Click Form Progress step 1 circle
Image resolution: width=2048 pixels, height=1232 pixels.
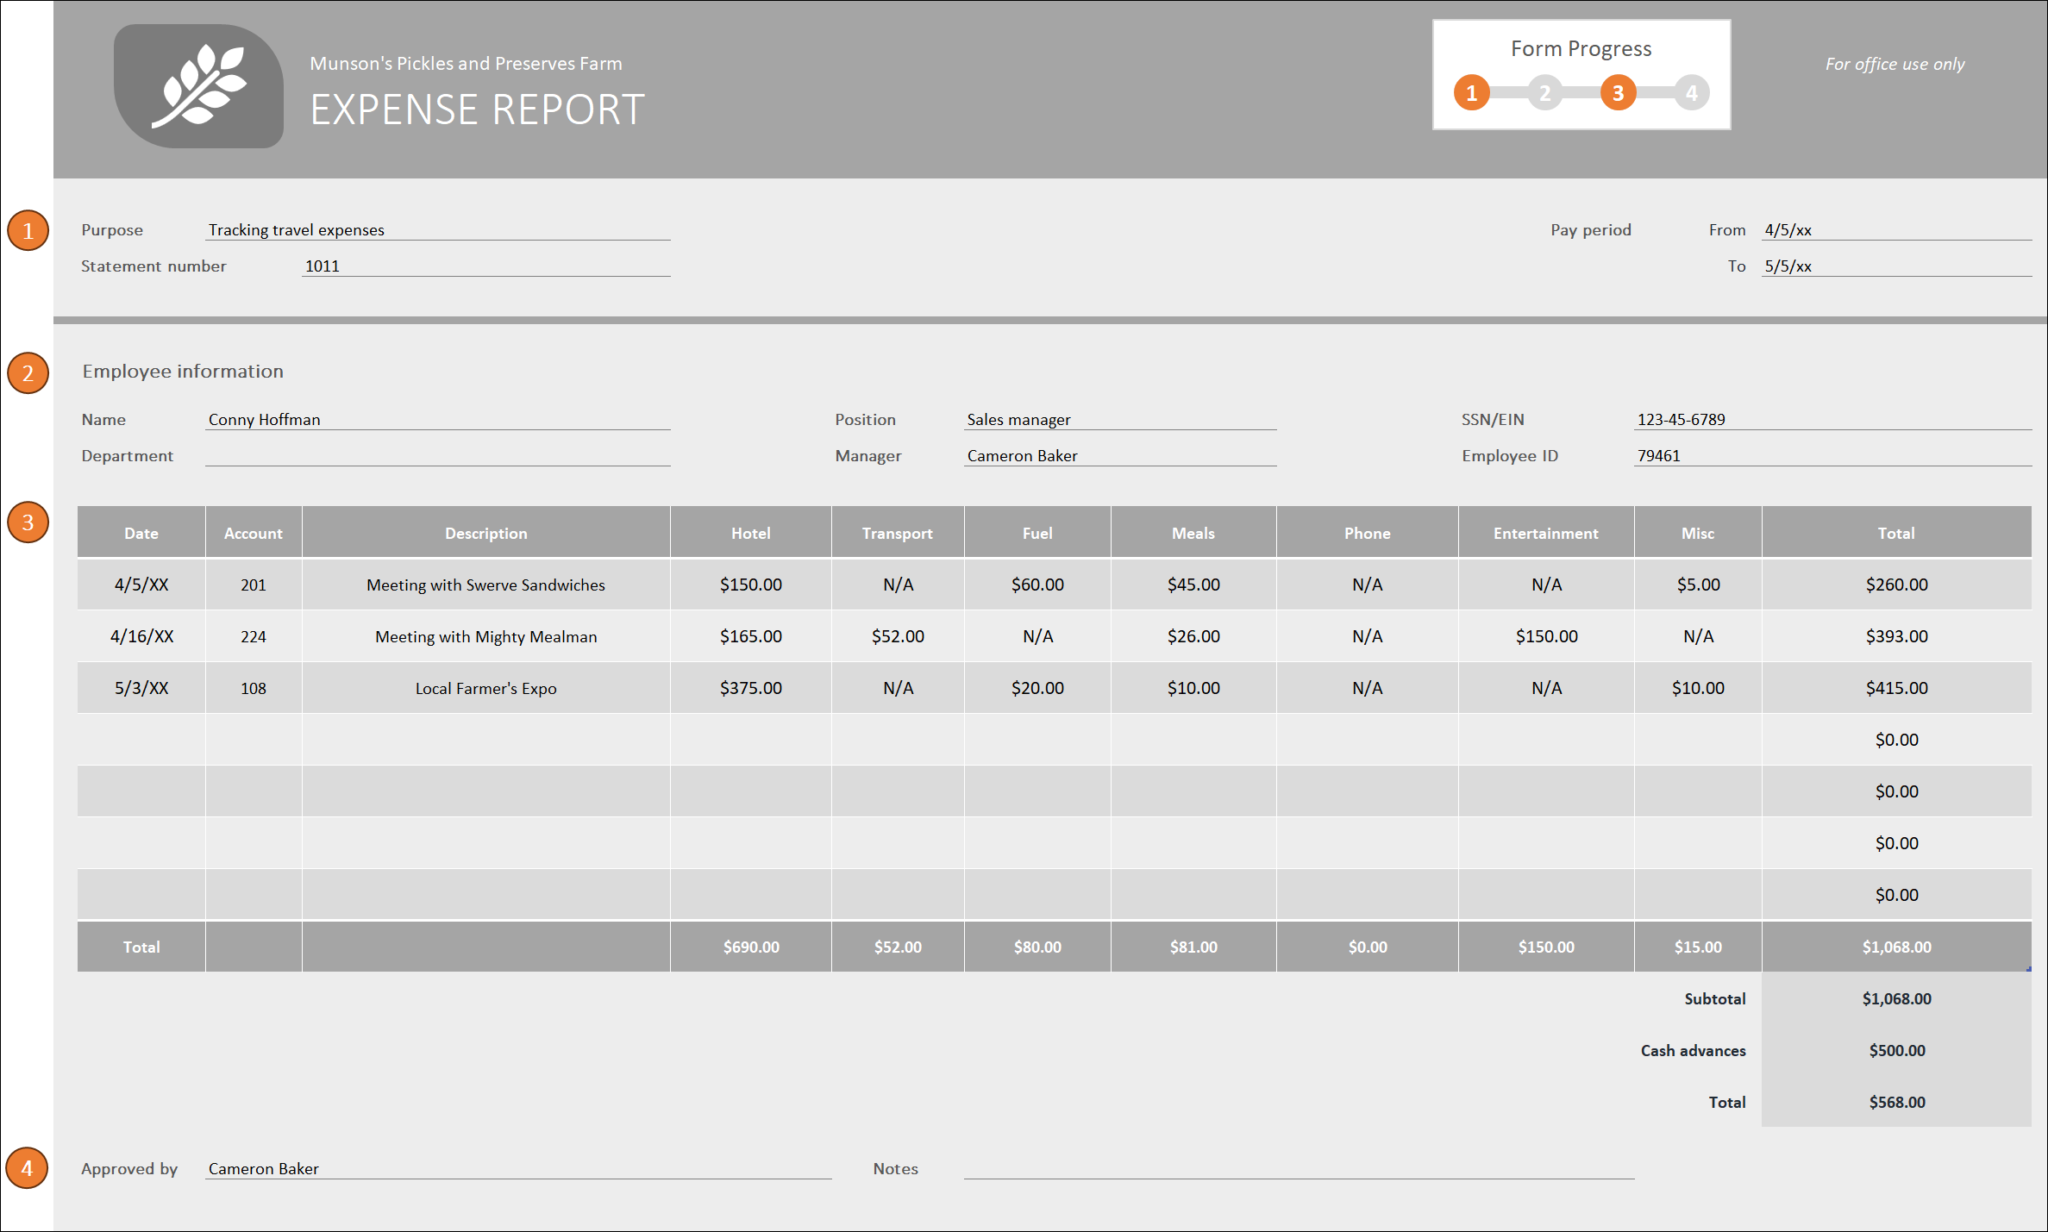point(1471,93)
